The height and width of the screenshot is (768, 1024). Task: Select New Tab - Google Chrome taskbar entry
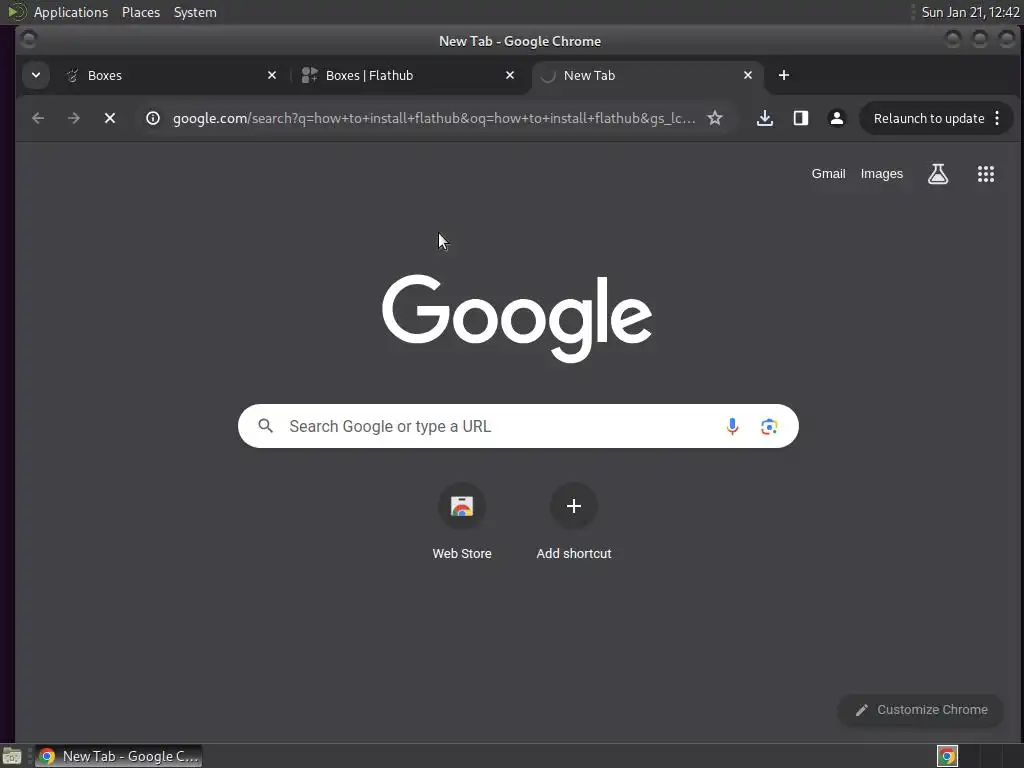point(118,756)
